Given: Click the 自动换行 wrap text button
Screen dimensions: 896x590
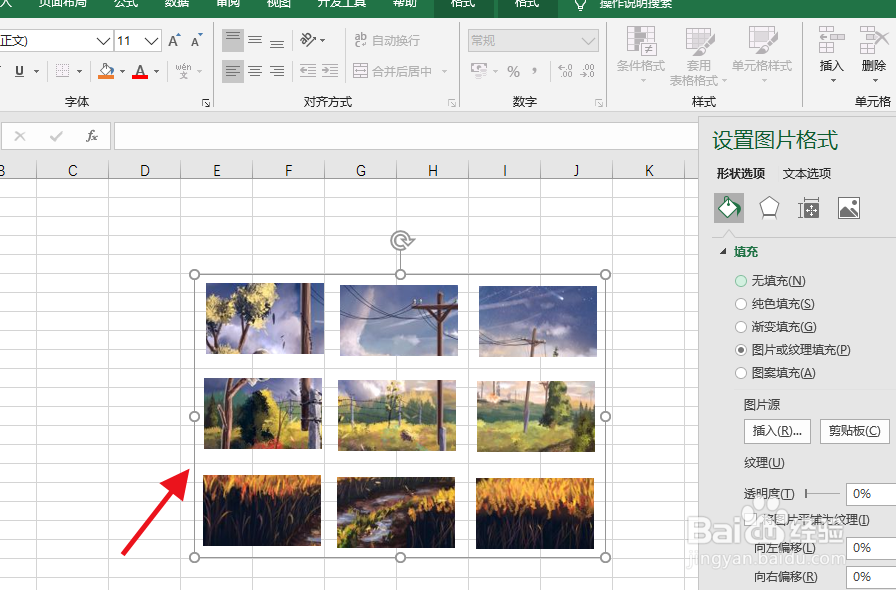Looking at the screenshot, I should click(387, 40).
